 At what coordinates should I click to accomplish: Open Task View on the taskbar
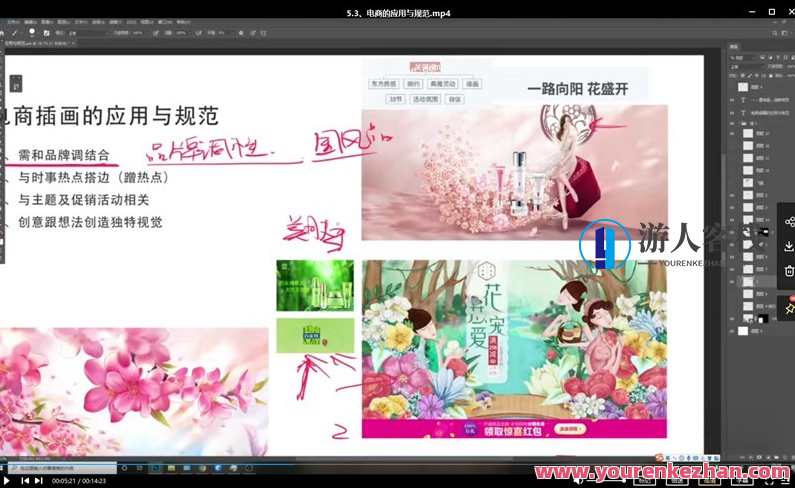[139, 468]
